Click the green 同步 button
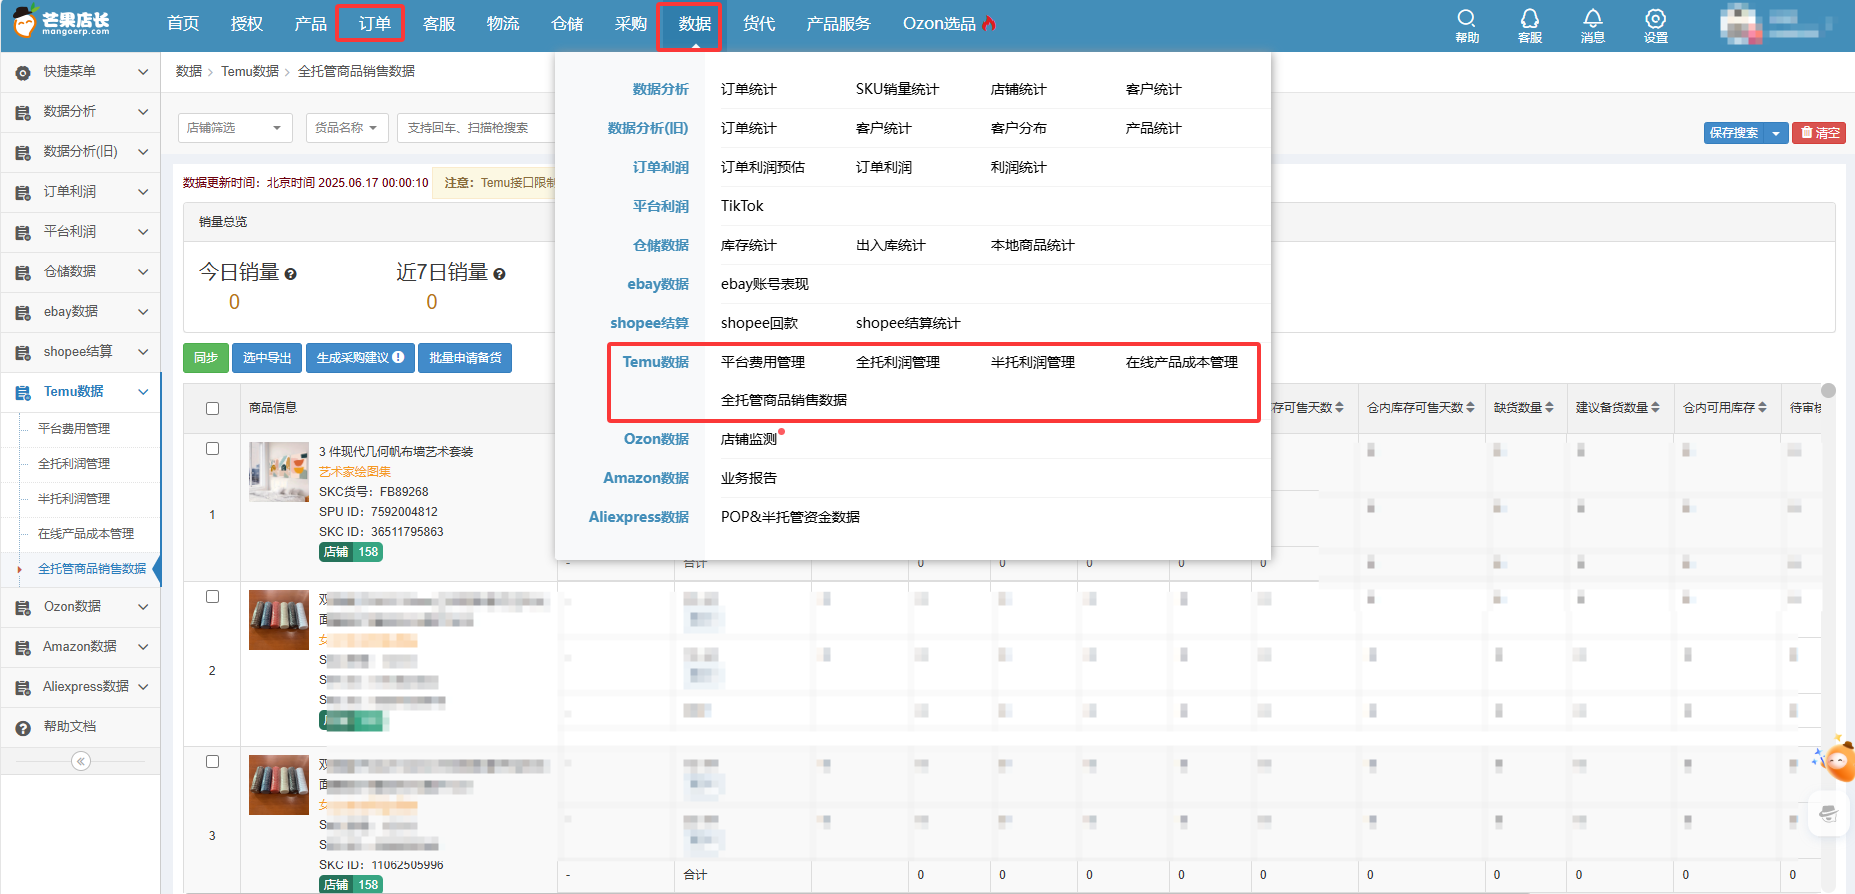1855x894 pixels. (206, 358)
